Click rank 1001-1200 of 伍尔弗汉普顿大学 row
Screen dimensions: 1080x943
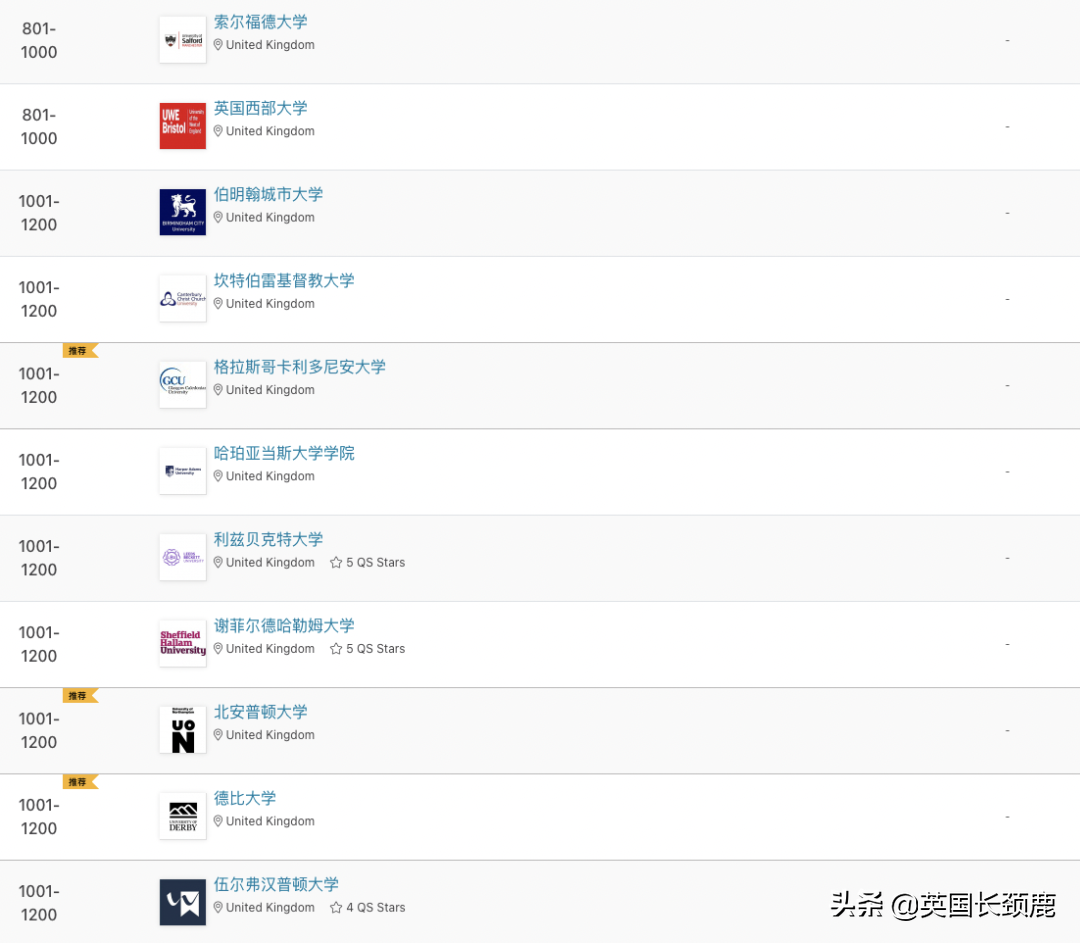coord(39,902)
